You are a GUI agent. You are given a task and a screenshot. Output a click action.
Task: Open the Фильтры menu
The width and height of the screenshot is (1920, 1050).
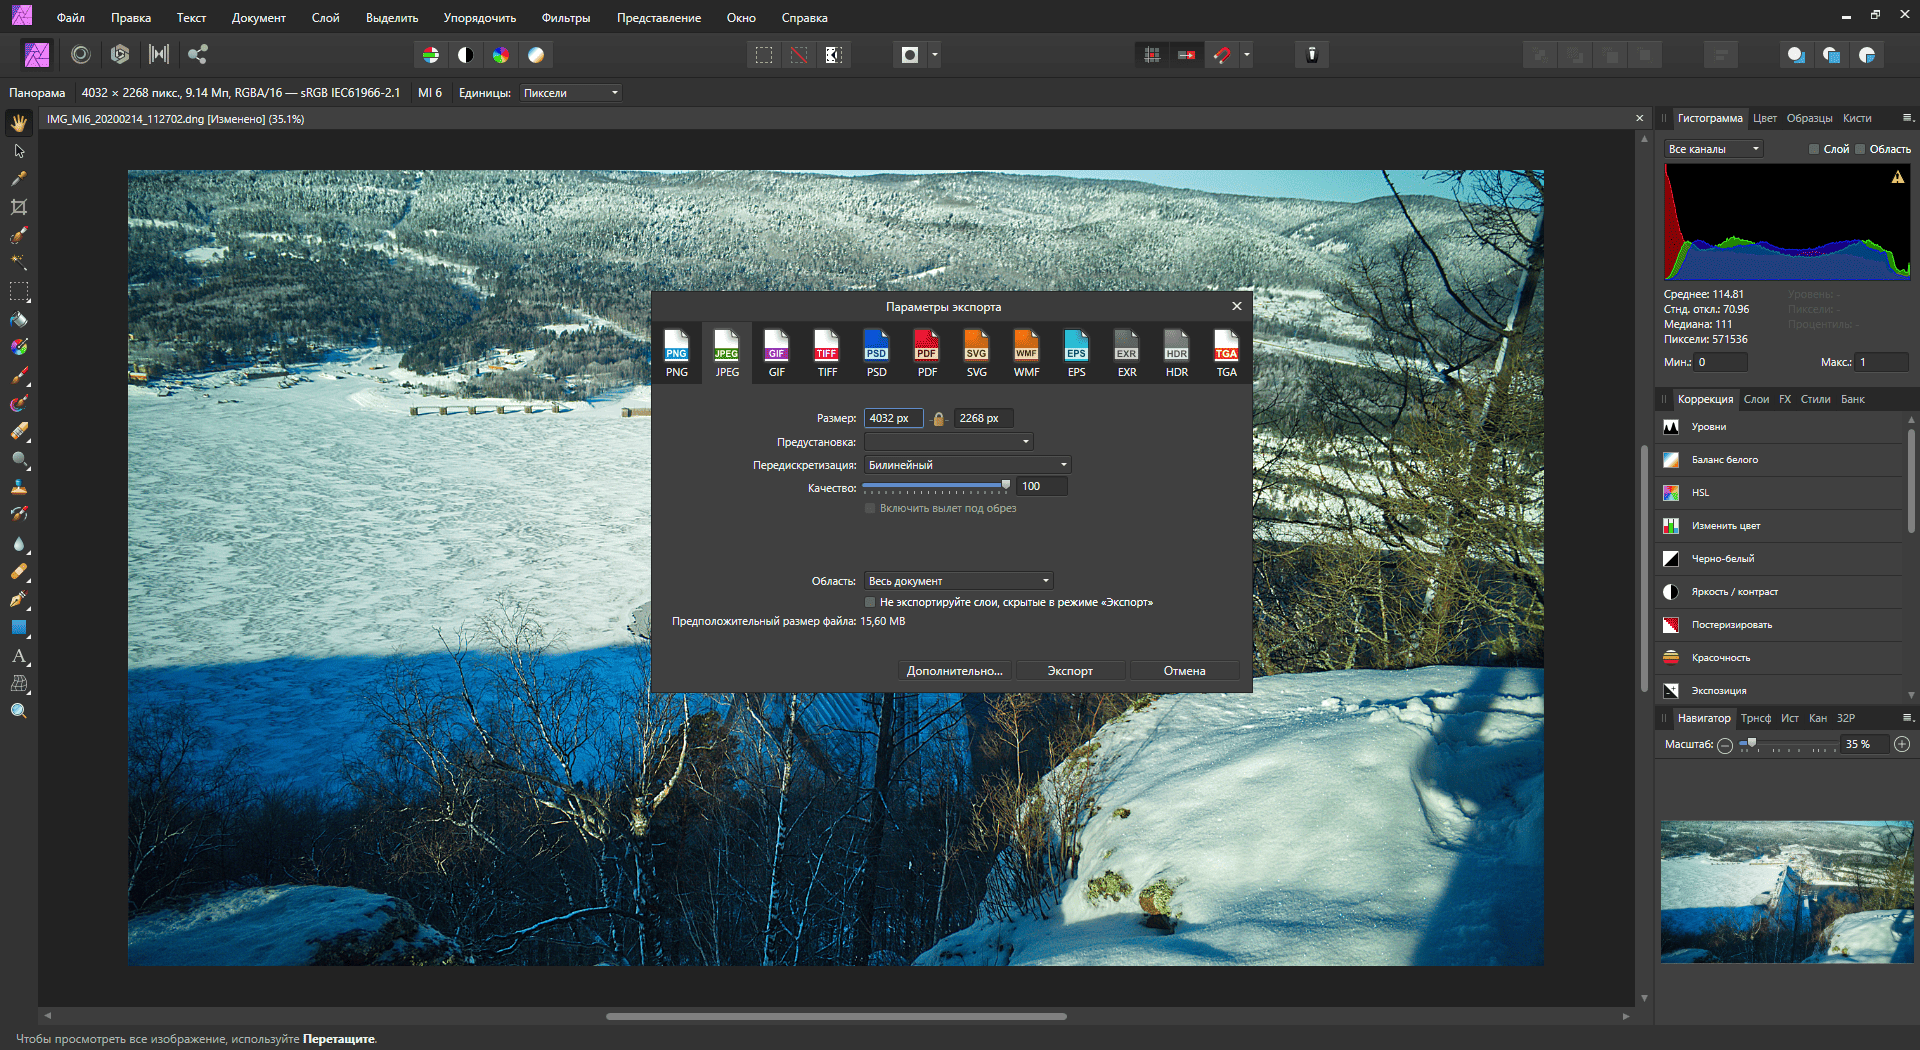(566, 18)
